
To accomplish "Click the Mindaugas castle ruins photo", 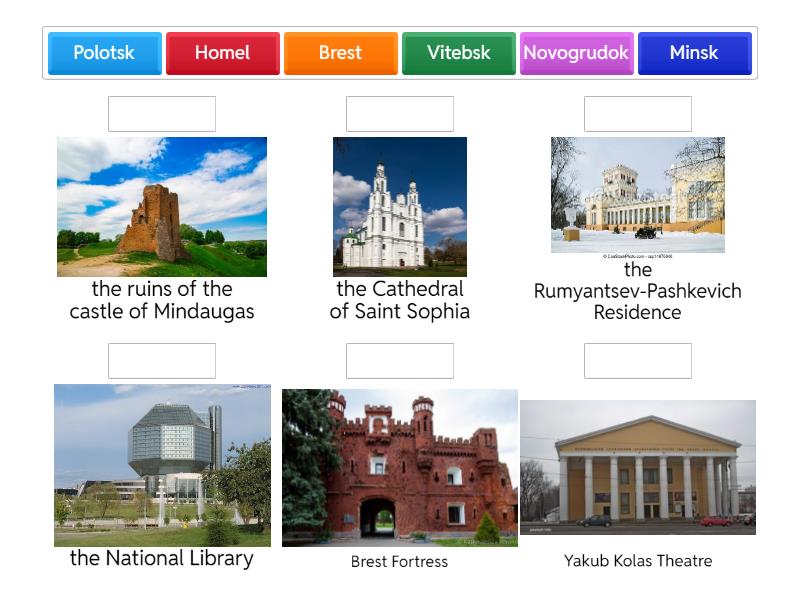I will click(162, 207).
